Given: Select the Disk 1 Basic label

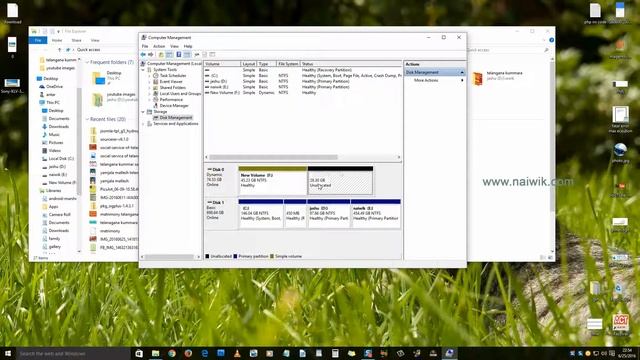Looking at the screenshot, I should click(x=221, y=213).
